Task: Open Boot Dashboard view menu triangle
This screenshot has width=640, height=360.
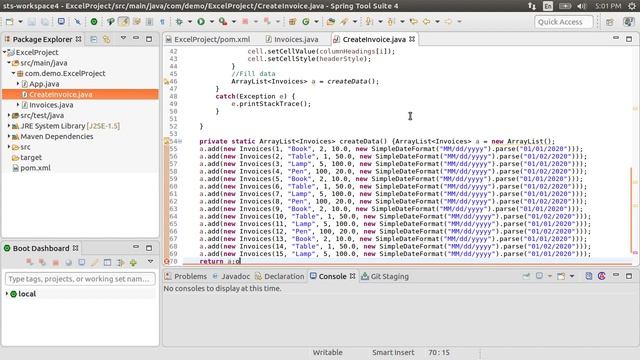Action: pos(150,262)
